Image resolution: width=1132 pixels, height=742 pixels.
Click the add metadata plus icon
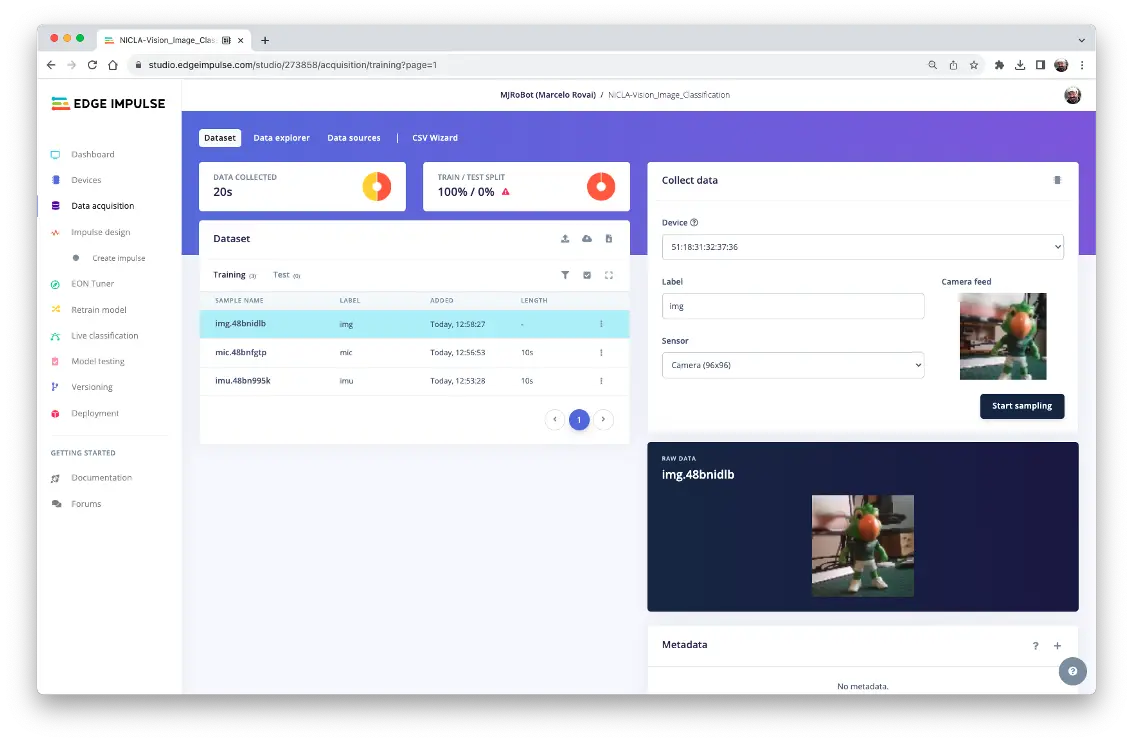(1058, 646)
